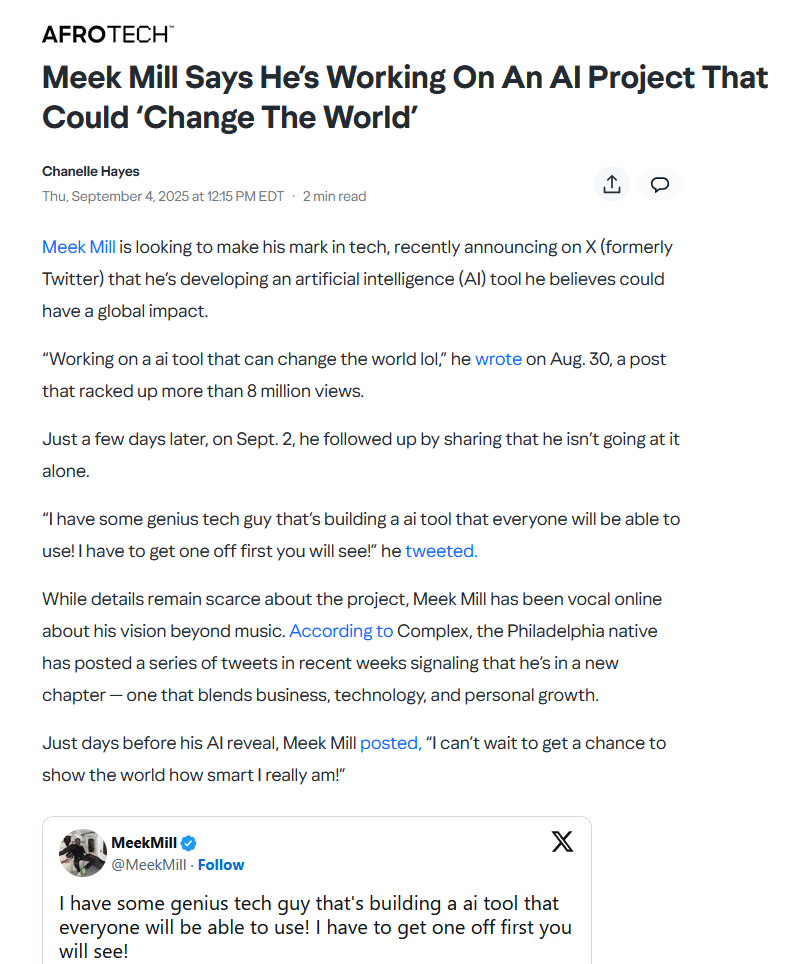Open MeekMill's profile avatar in tweet
The image size is (811, 964).
point(82,853)
